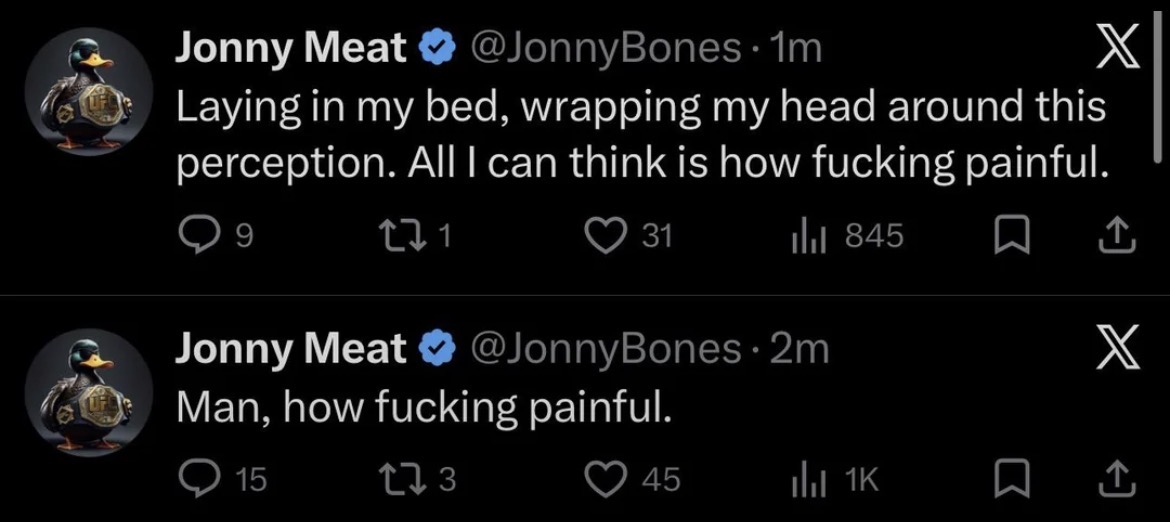Screen dimensions: 1170x522
Task: Share the "Laying in my bed" tweet
Action: [1116, 235]
